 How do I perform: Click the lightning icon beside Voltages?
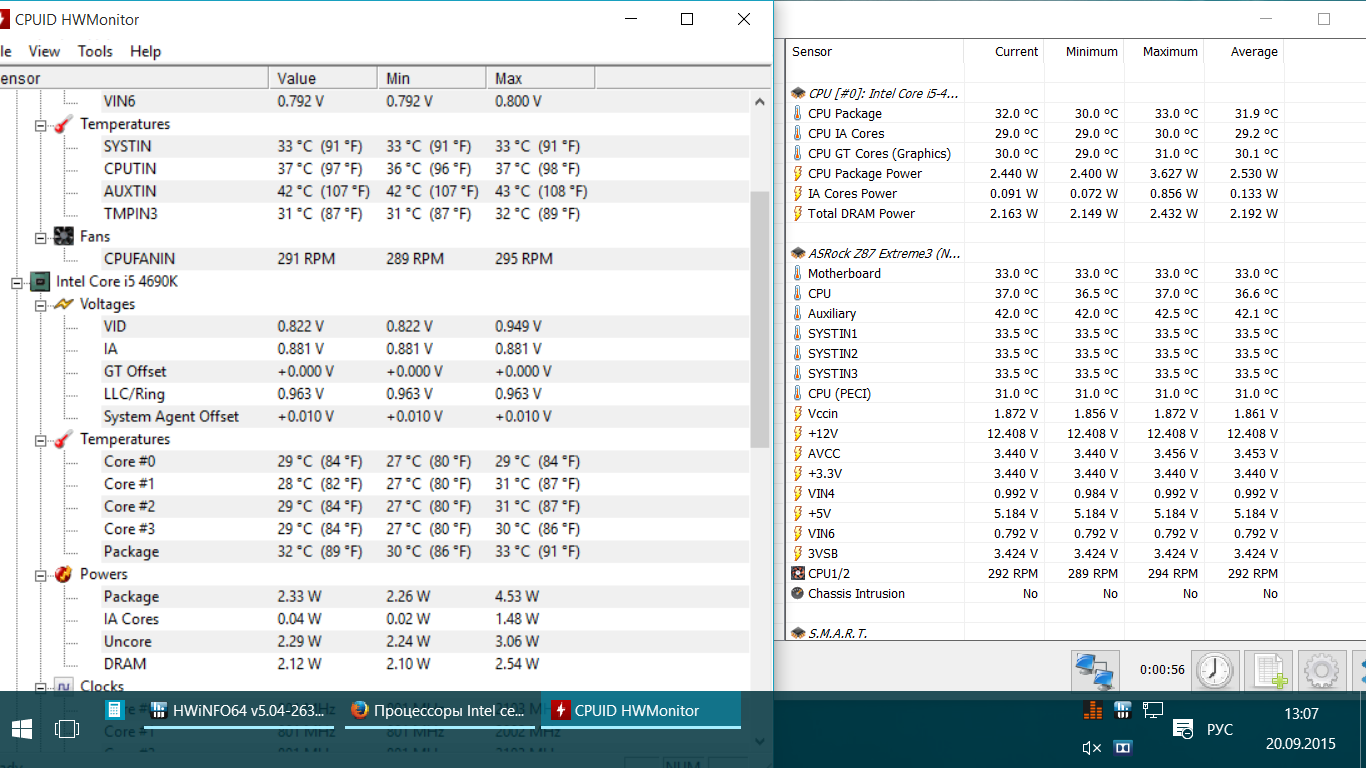[64, 304]
